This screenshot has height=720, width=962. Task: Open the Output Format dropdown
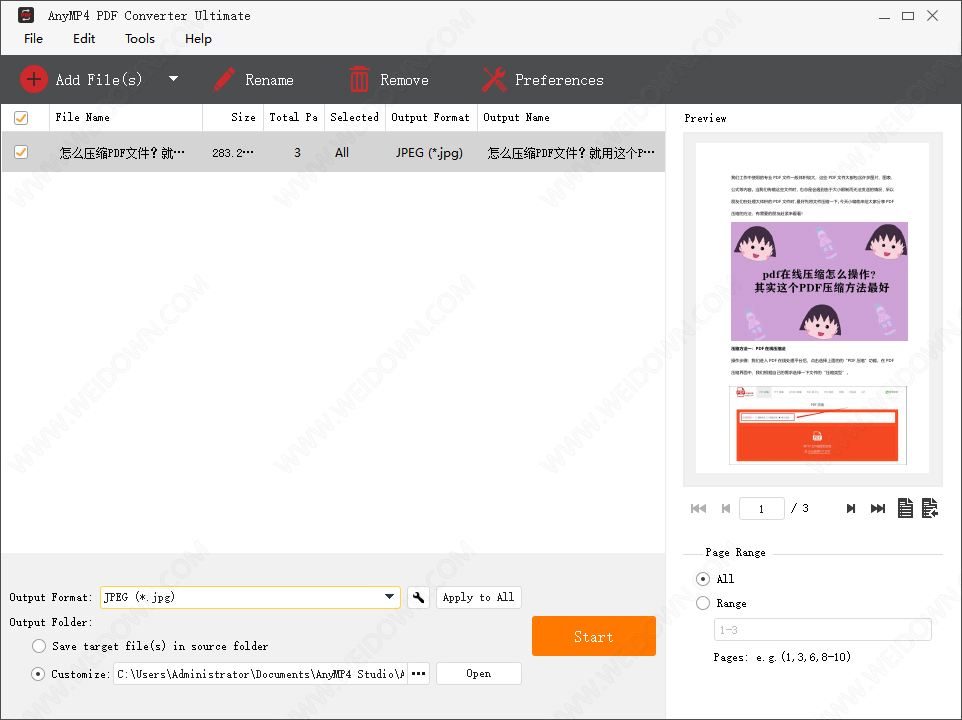(x=250, y=597)
